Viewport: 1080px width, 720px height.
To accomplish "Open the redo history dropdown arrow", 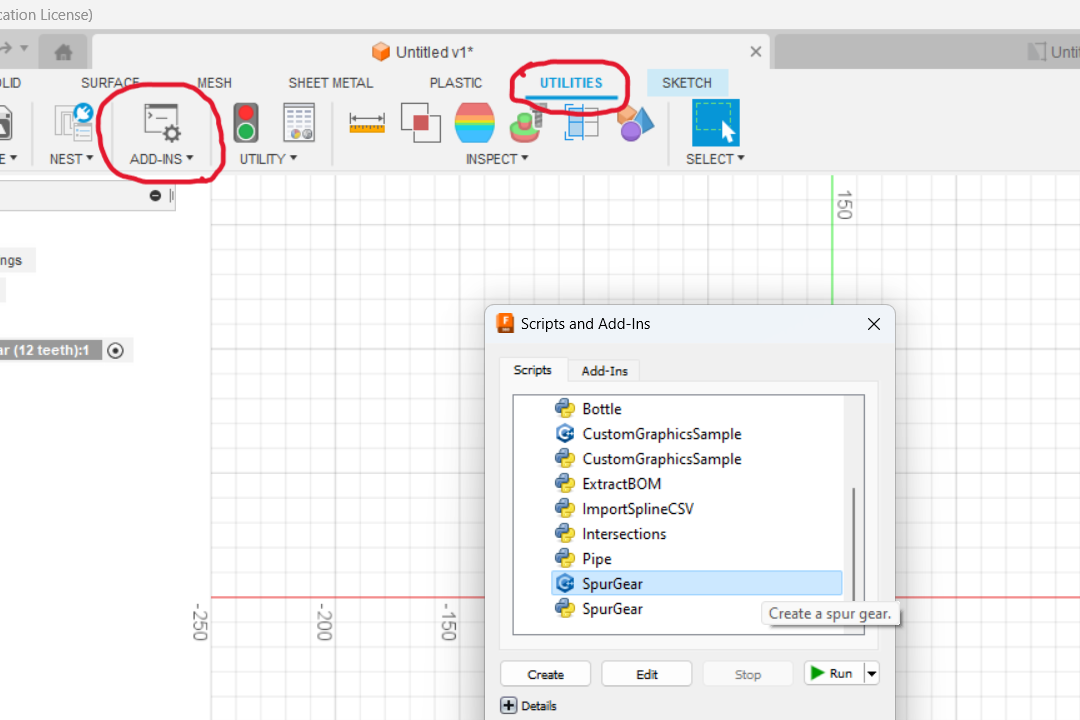I will pyautogui.click(x=24, y=48).
